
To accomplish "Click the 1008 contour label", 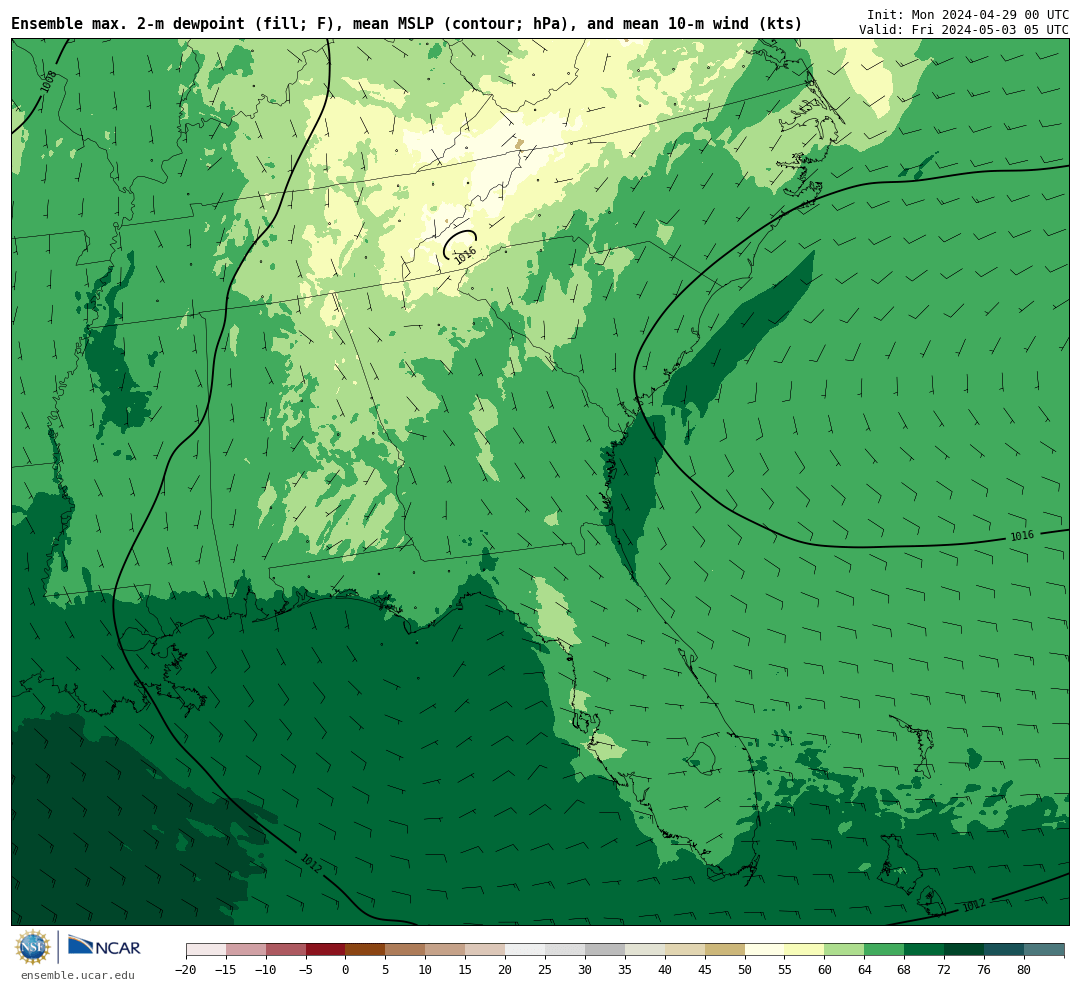I will 48,82.
